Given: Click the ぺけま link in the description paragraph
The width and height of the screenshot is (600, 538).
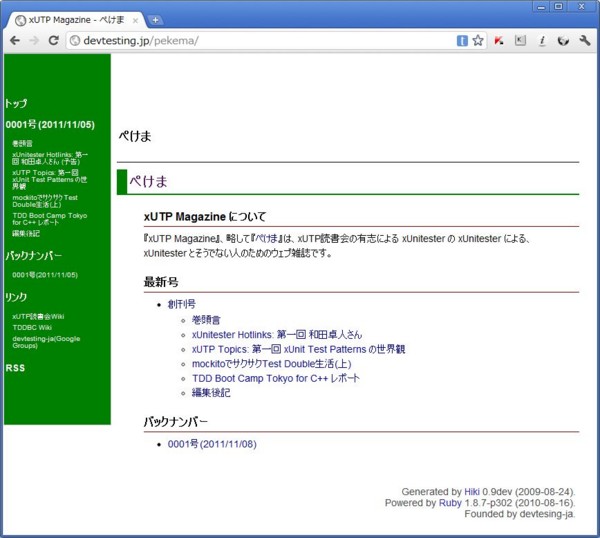Looking at the screenshot, I should pyautogui.click(x=266, y=239).
